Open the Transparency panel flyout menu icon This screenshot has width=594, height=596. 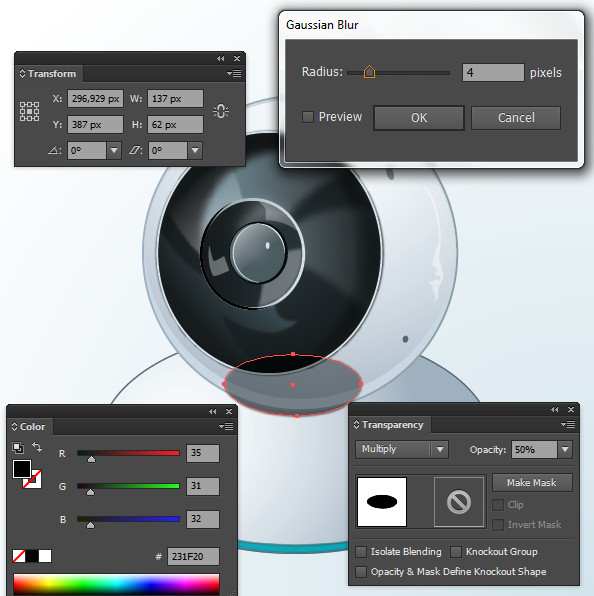(x=568, y=424)
